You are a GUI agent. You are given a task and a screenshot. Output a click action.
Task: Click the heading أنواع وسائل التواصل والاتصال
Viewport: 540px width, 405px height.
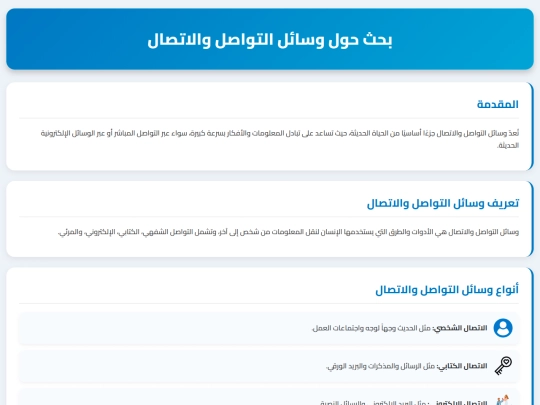(x=447, y=290)
